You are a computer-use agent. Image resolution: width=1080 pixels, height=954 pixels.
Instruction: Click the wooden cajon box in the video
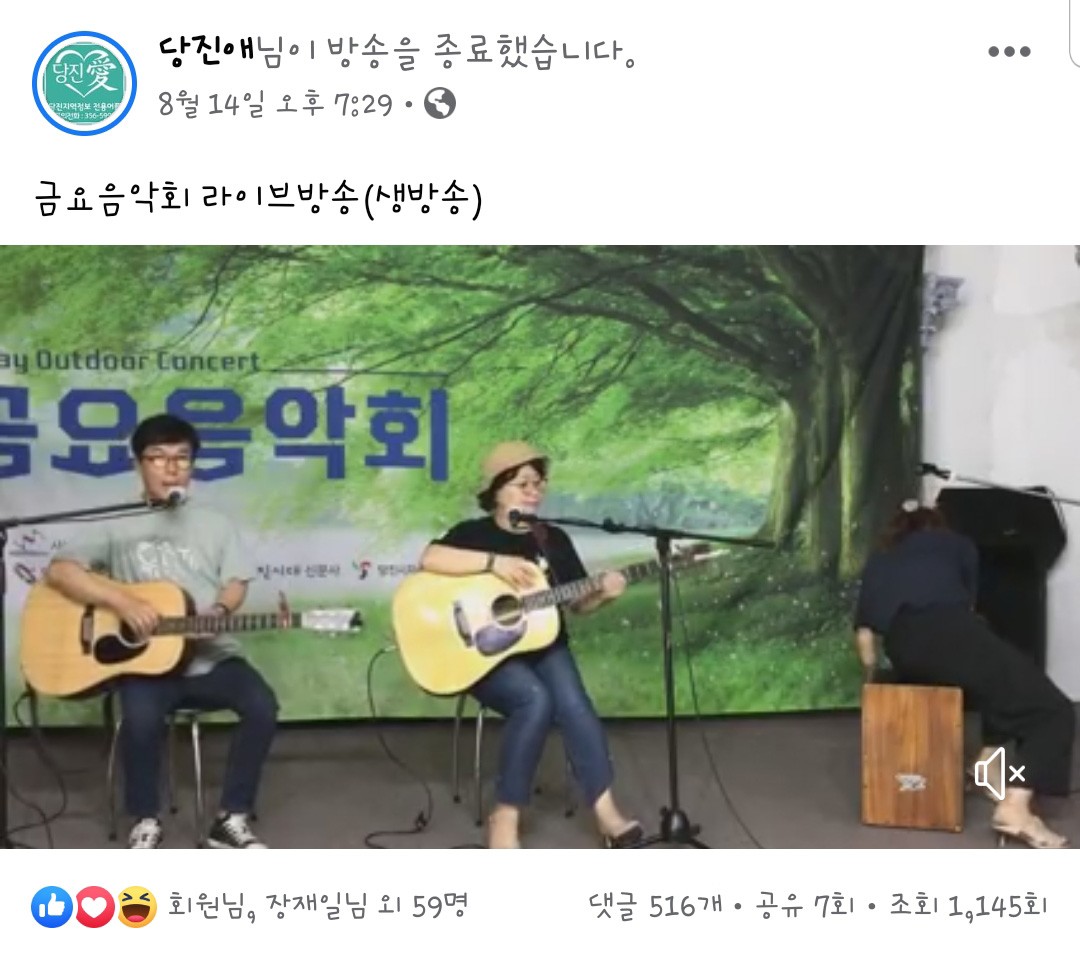pyautogui.click(x=912, y=758)
